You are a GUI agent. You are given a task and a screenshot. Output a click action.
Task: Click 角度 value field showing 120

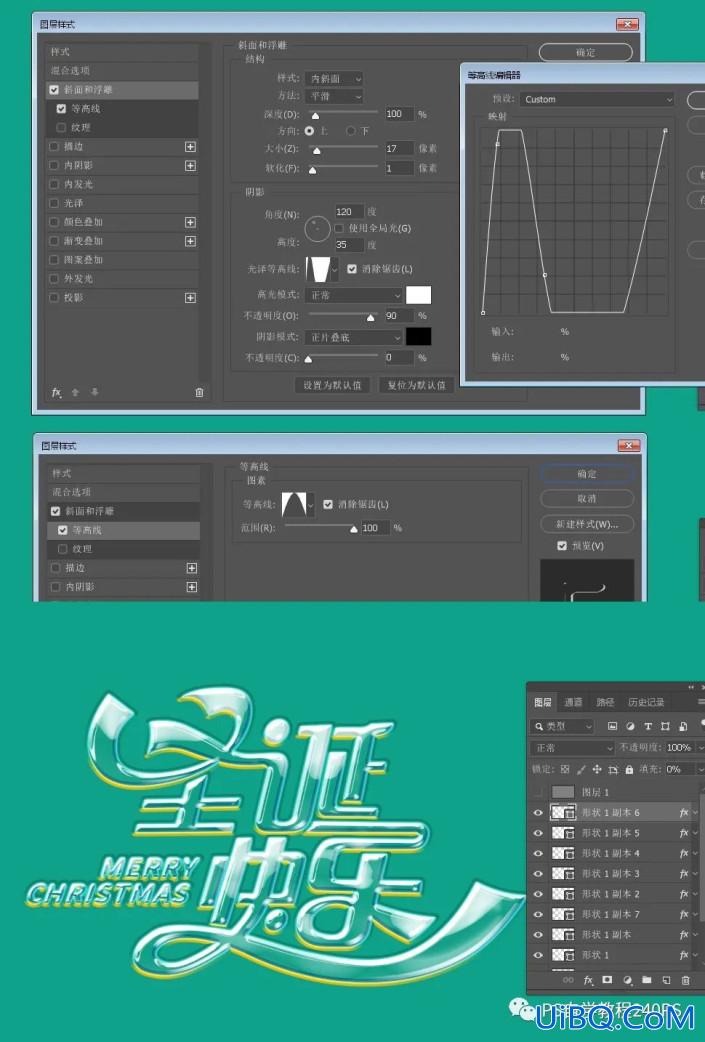[x=349, y=212]
